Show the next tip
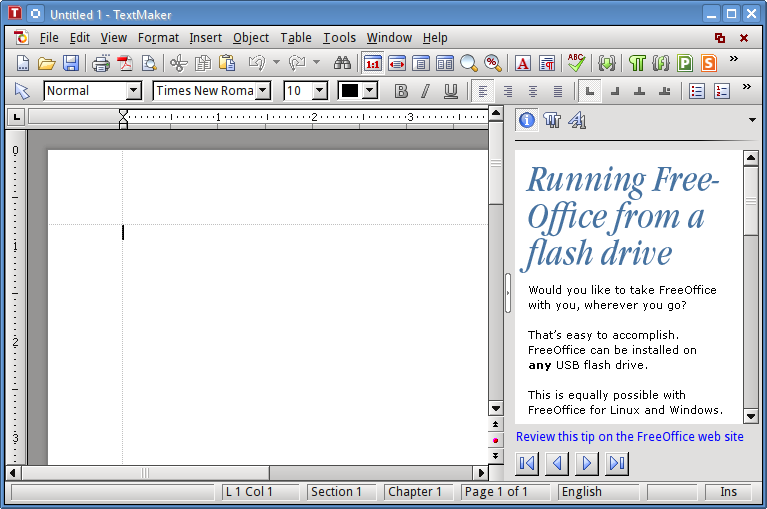This screenshot has width=767, height=509. [x=587, y=463]
